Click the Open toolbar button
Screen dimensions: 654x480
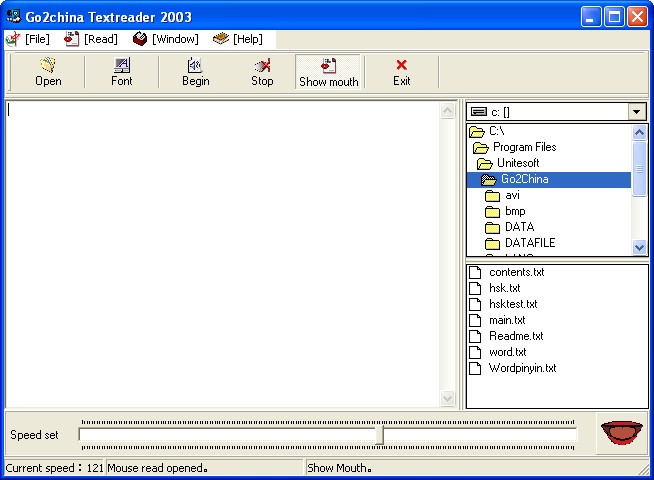(48, 72)
